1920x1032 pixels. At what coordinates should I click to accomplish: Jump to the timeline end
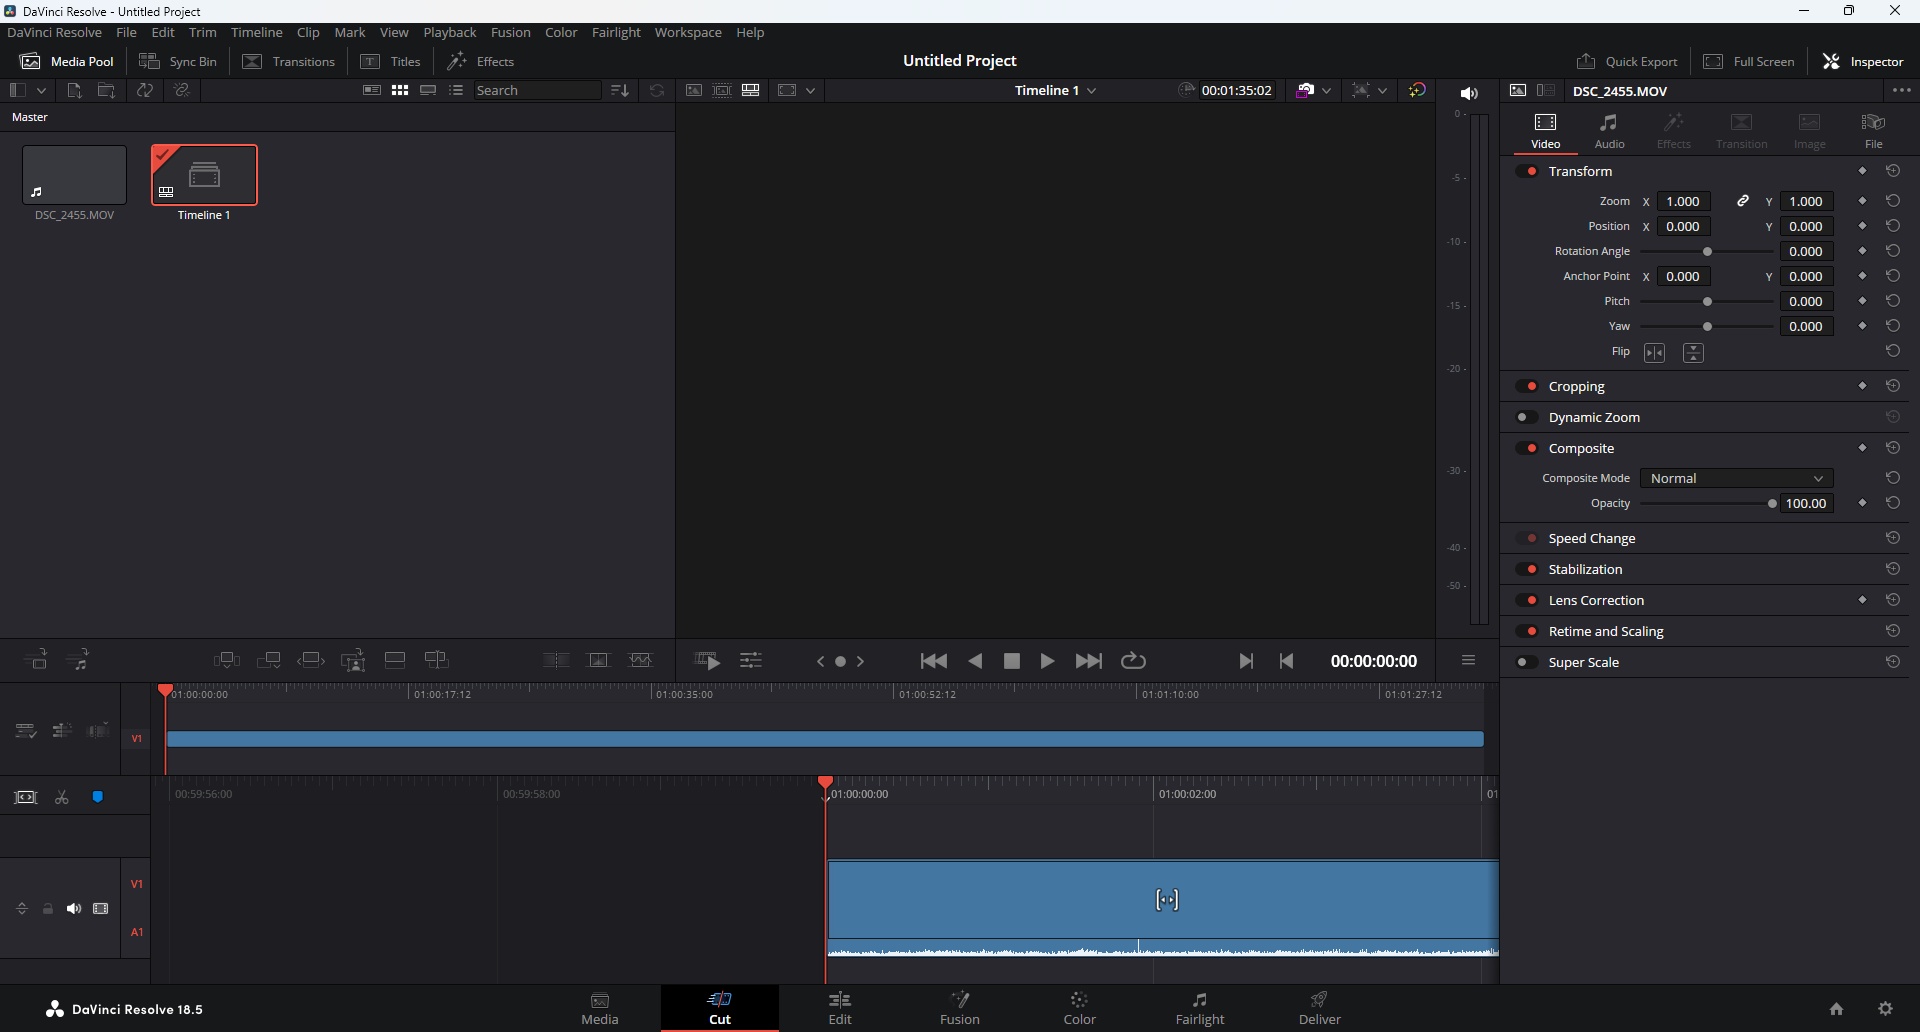(x=1089, y=661)
